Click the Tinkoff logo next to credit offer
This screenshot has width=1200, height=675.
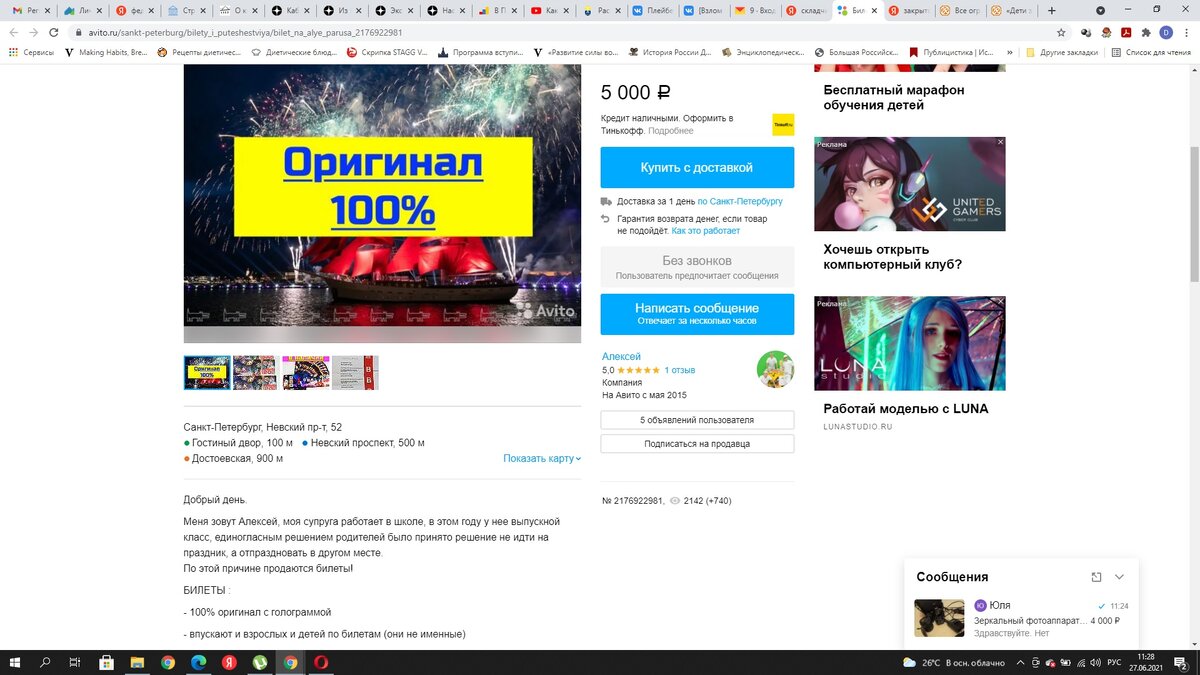pos(781,123)
